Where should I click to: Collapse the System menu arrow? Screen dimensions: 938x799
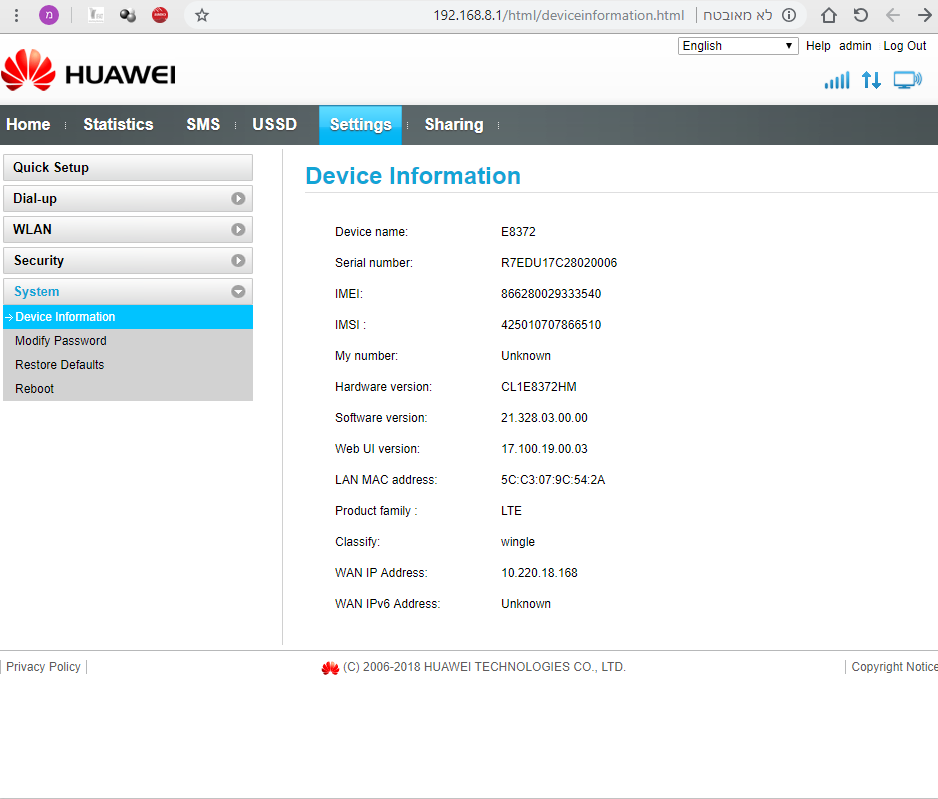[238, 292]
